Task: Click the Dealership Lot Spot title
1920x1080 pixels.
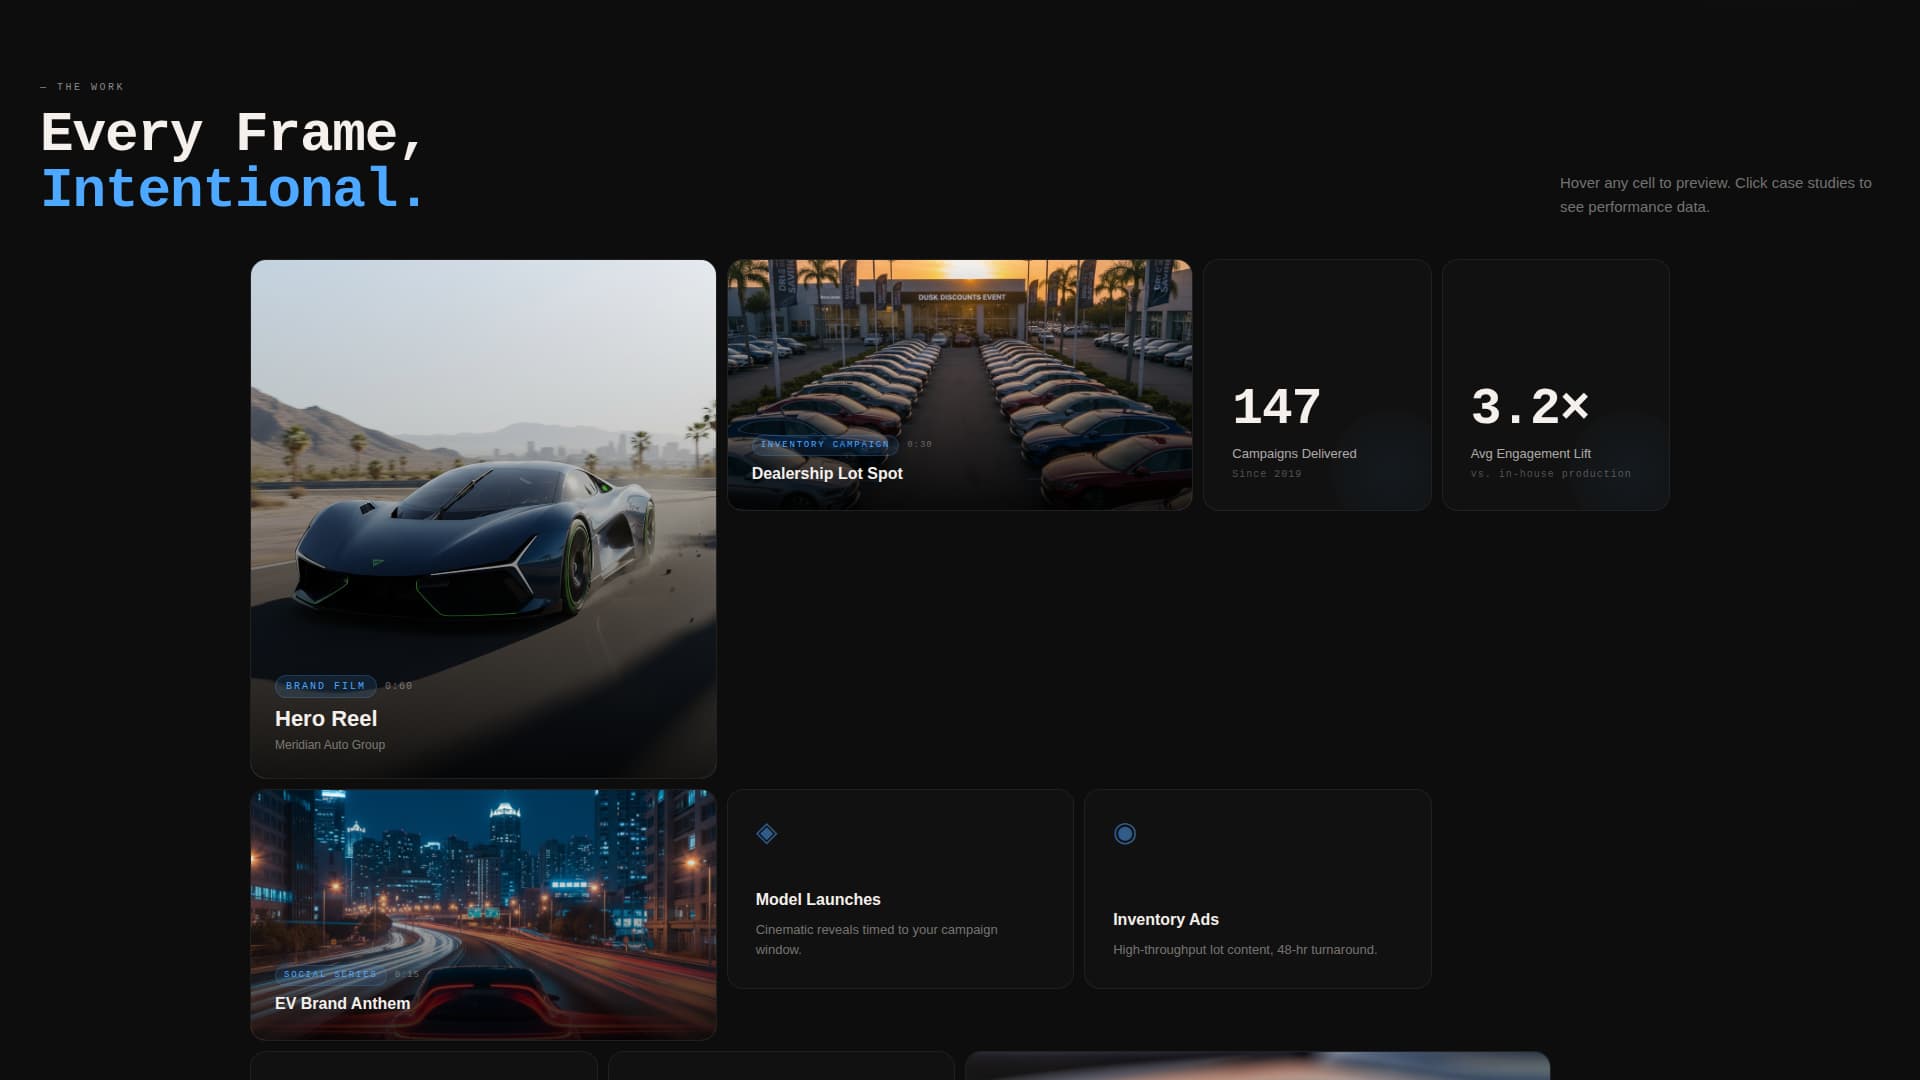Action: [x=827, y=473]
